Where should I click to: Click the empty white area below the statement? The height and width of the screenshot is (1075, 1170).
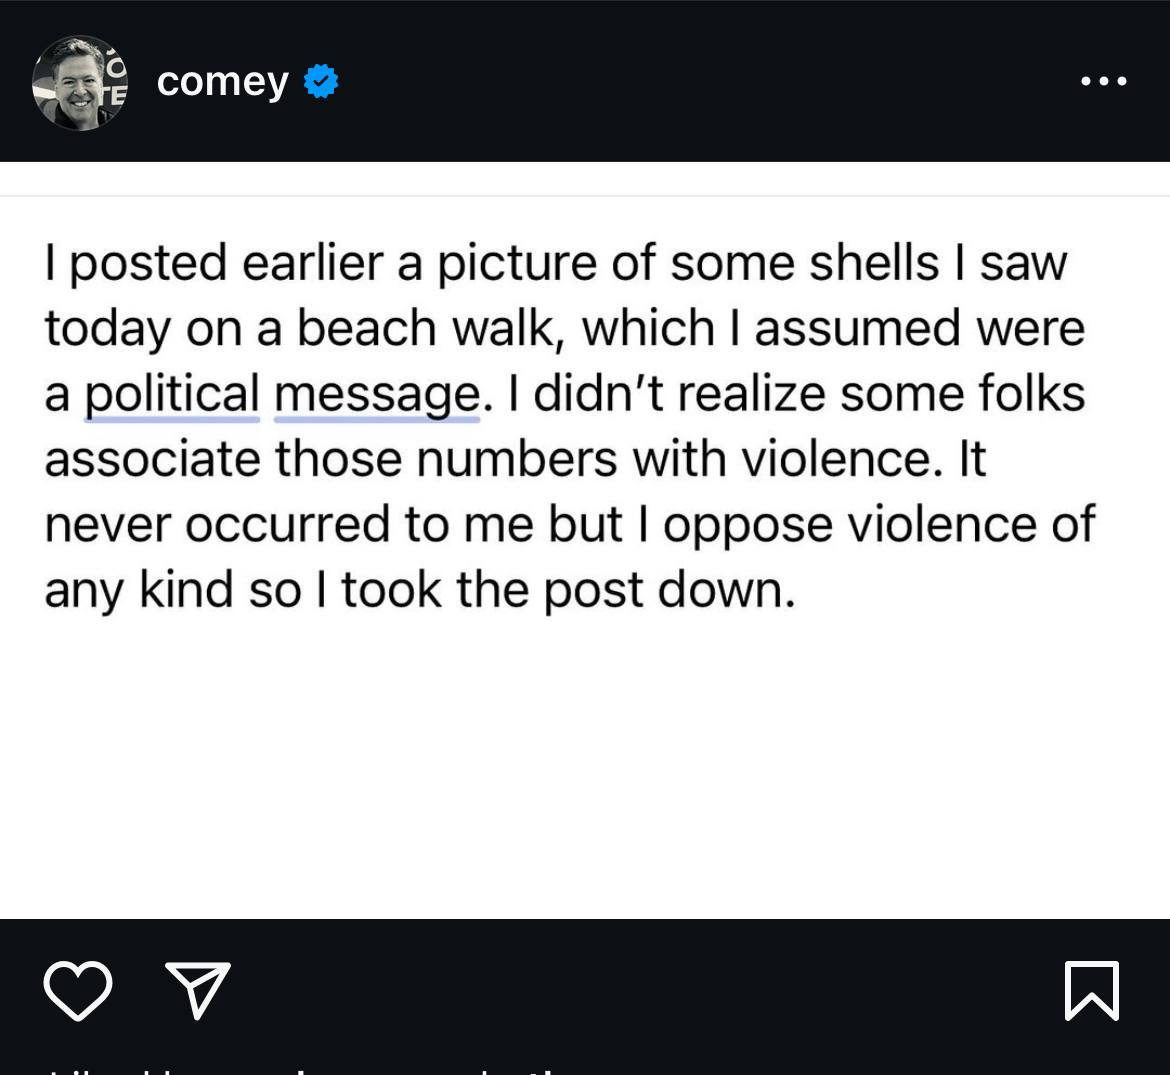point(585,768)
